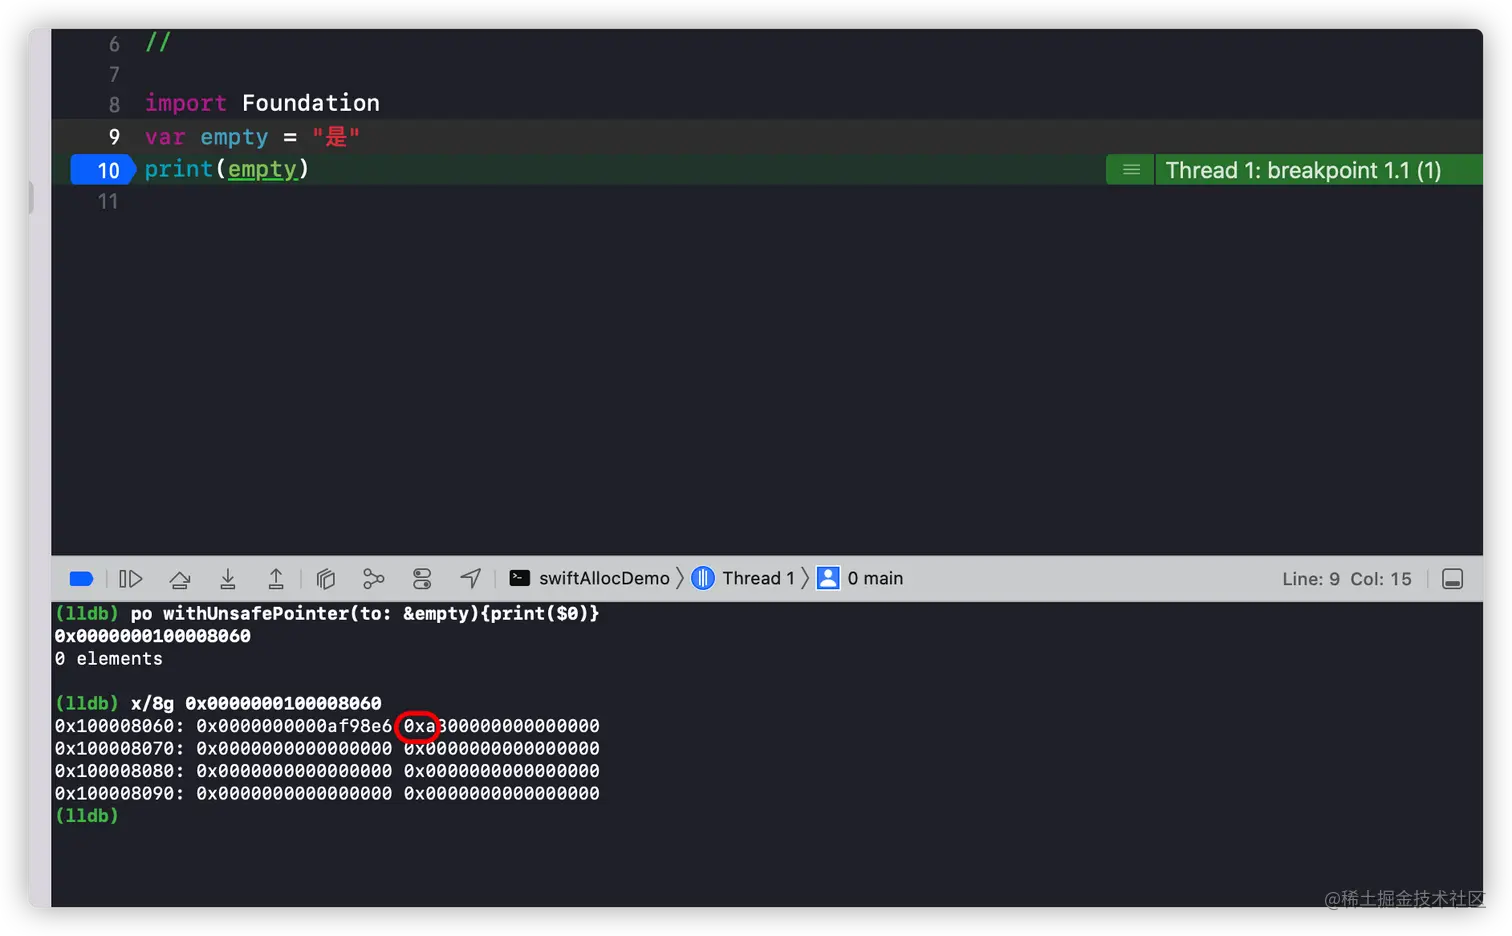Click line number 9 in the gutter
The width and height of the screenshot is (1512, 936).
click(114, 137)
